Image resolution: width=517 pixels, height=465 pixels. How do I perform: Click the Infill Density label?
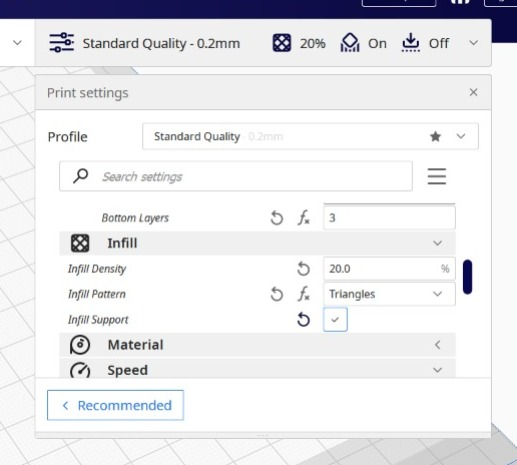pos(97,269)
